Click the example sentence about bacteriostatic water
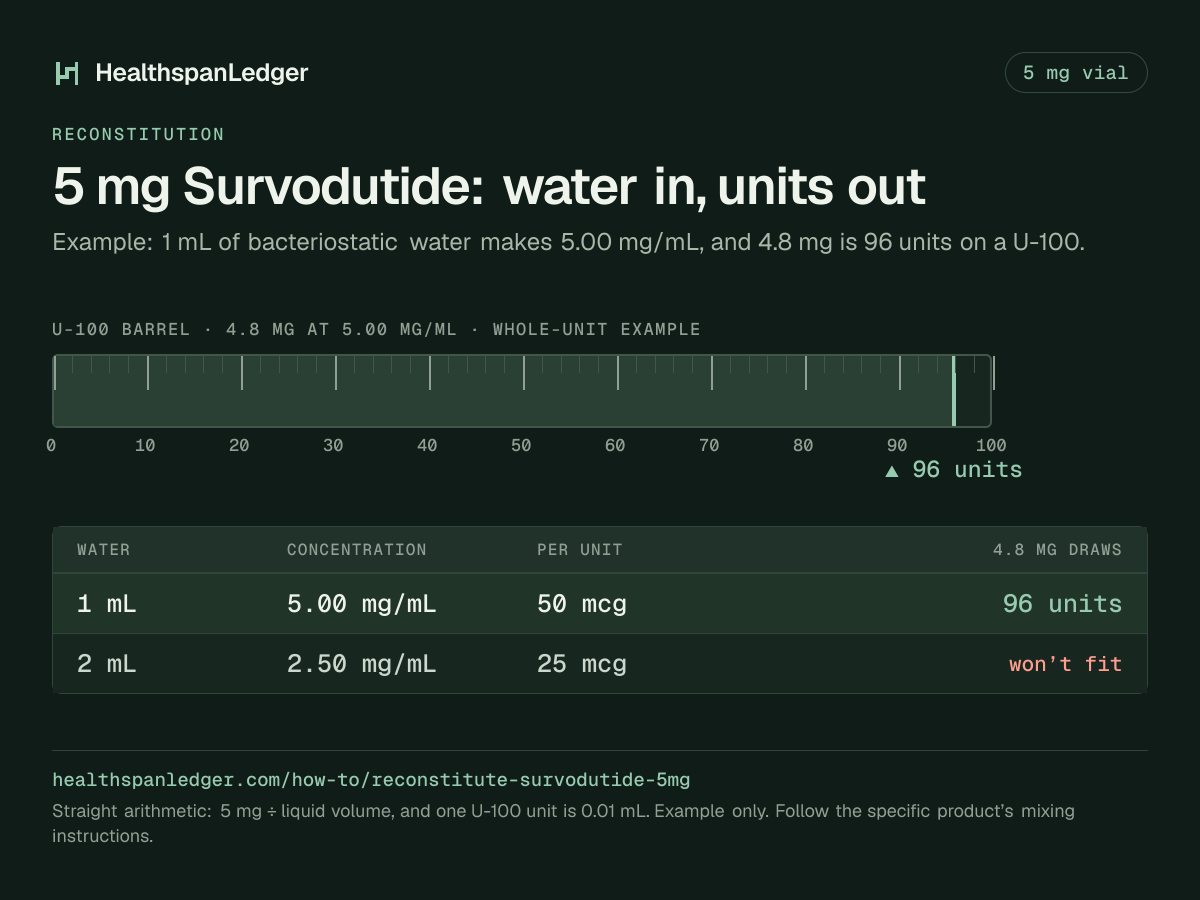Viewport: 1200px width, 900px height. 568,243
